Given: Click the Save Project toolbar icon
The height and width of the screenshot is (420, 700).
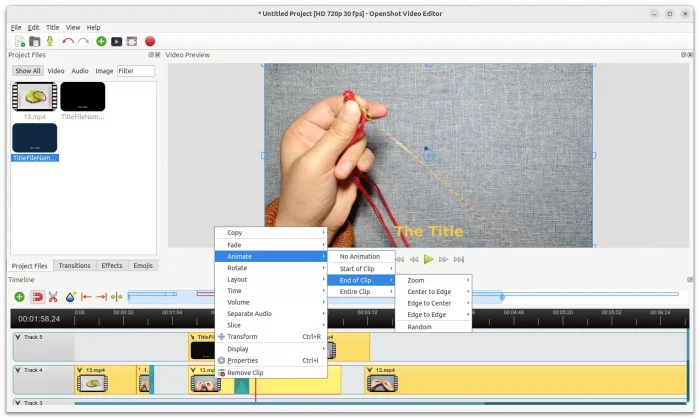Looking at the screenshot, I should click(50, 41).
